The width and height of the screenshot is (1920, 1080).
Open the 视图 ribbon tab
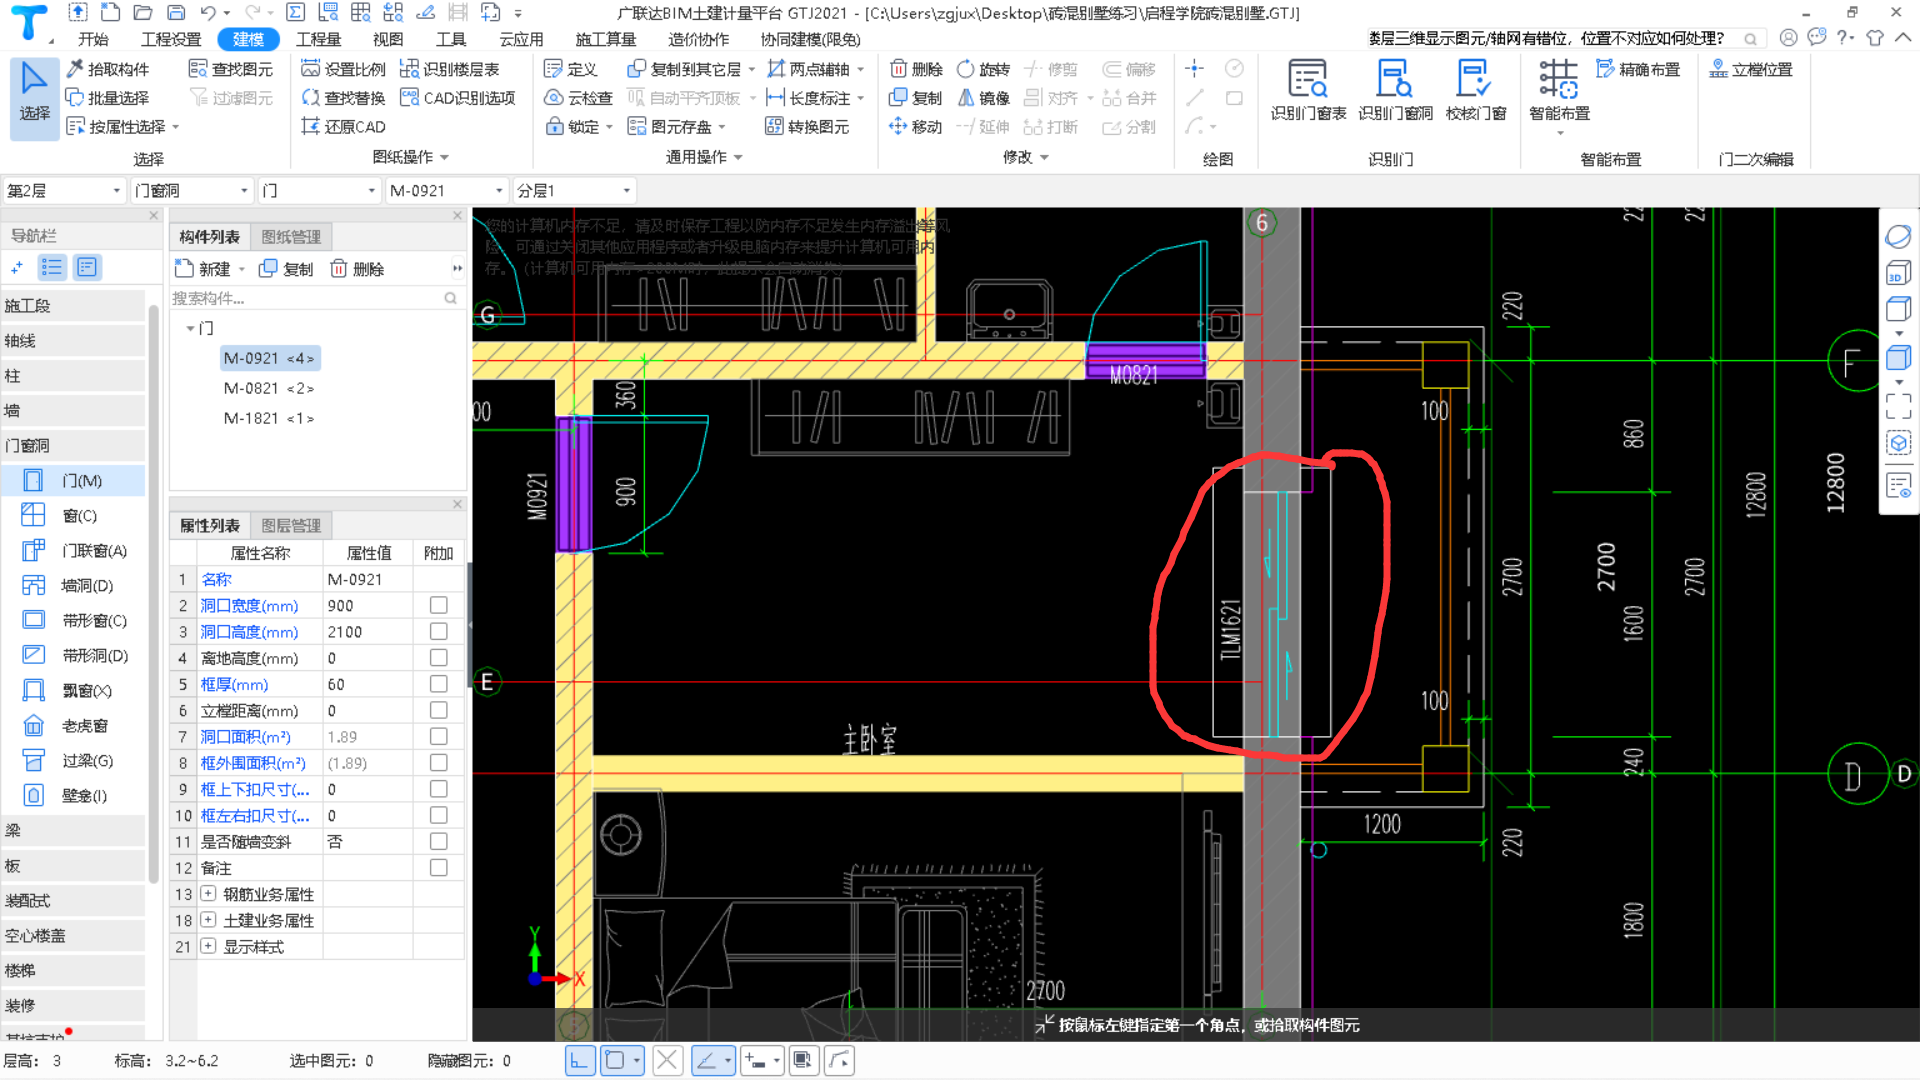click(x=387, y=39)
